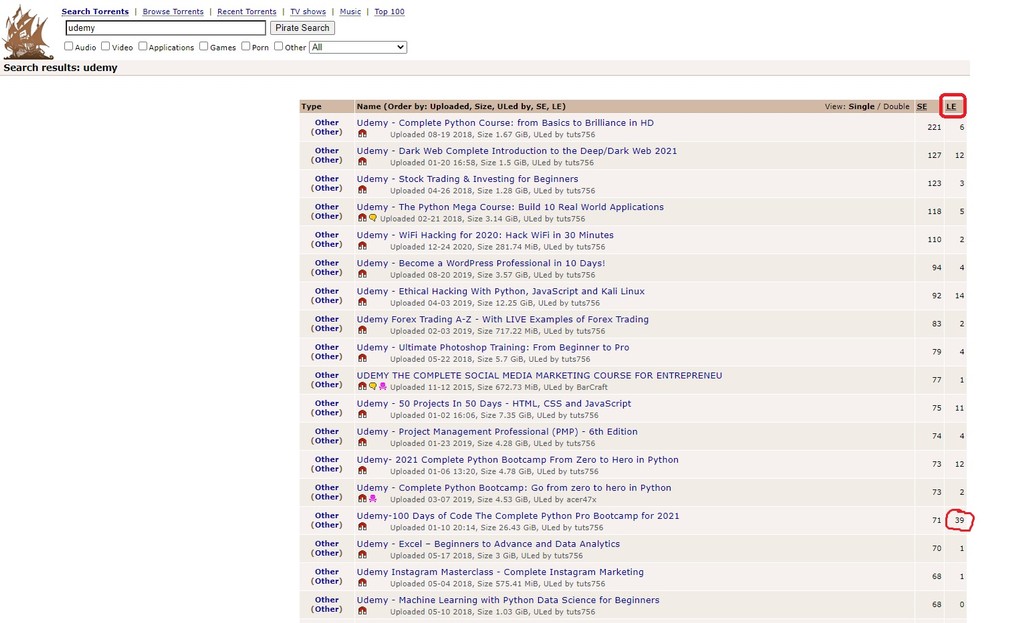This screenshot has height=623, width=1024.
Task: Open magnet link for The Python Mega Course
Action: tap(362, 218)
